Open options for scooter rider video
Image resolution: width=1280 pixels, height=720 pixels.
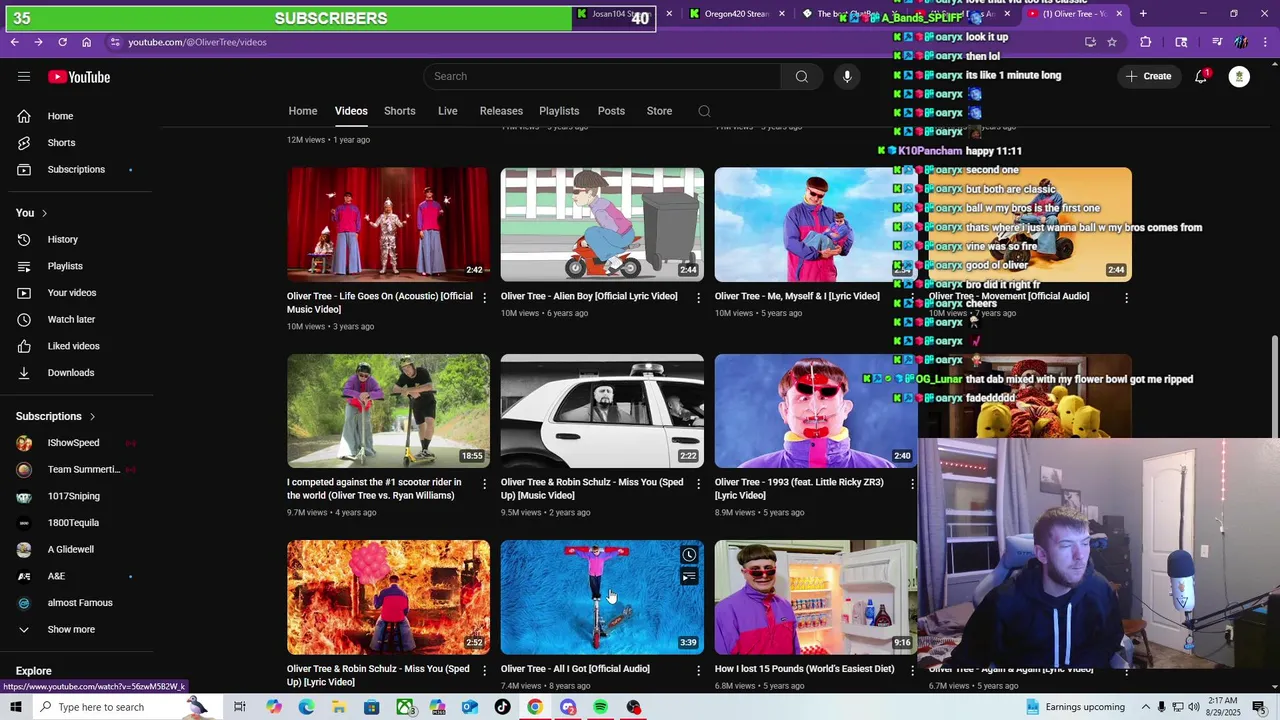tap(484, 484)
